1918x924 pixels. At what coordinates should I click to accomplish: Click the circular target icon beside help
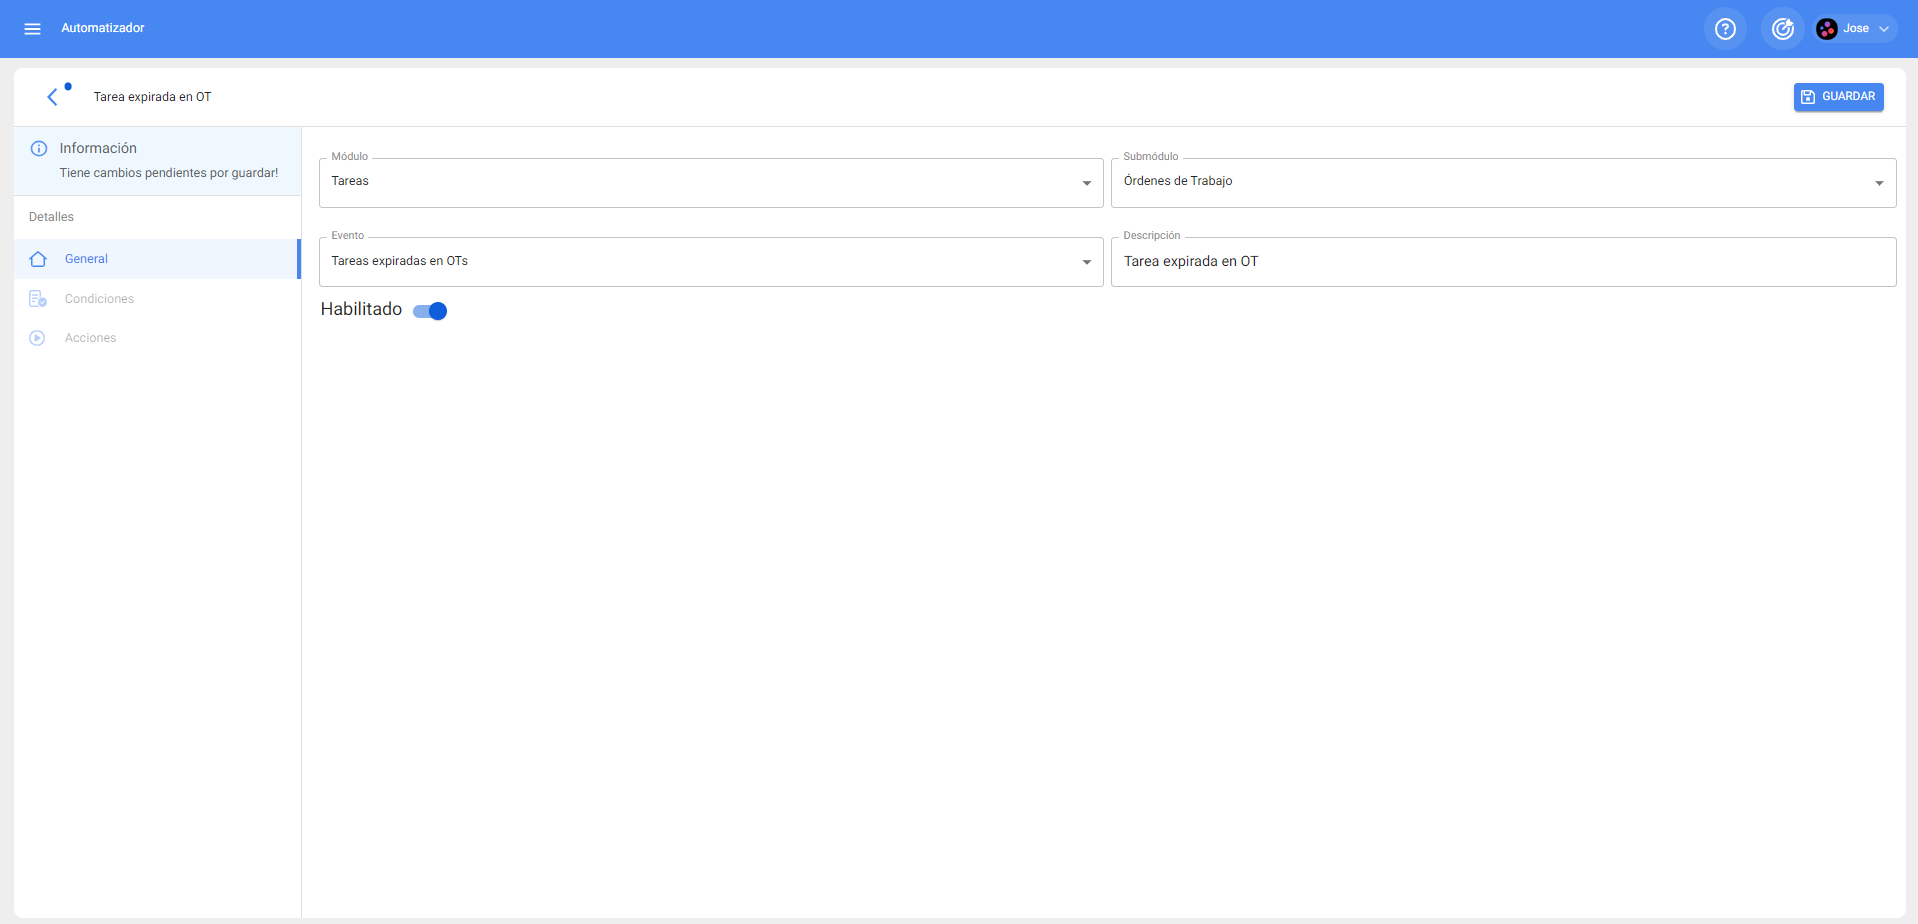(1782, 29)
